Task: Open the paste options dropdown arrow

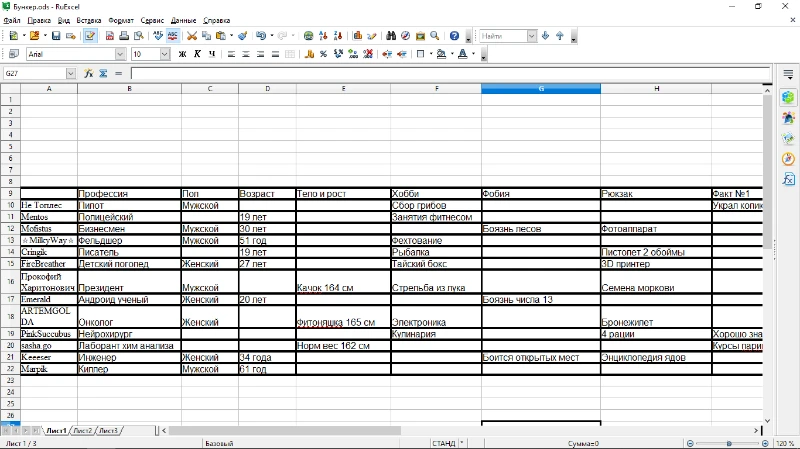Action: (x=231, y=36)
